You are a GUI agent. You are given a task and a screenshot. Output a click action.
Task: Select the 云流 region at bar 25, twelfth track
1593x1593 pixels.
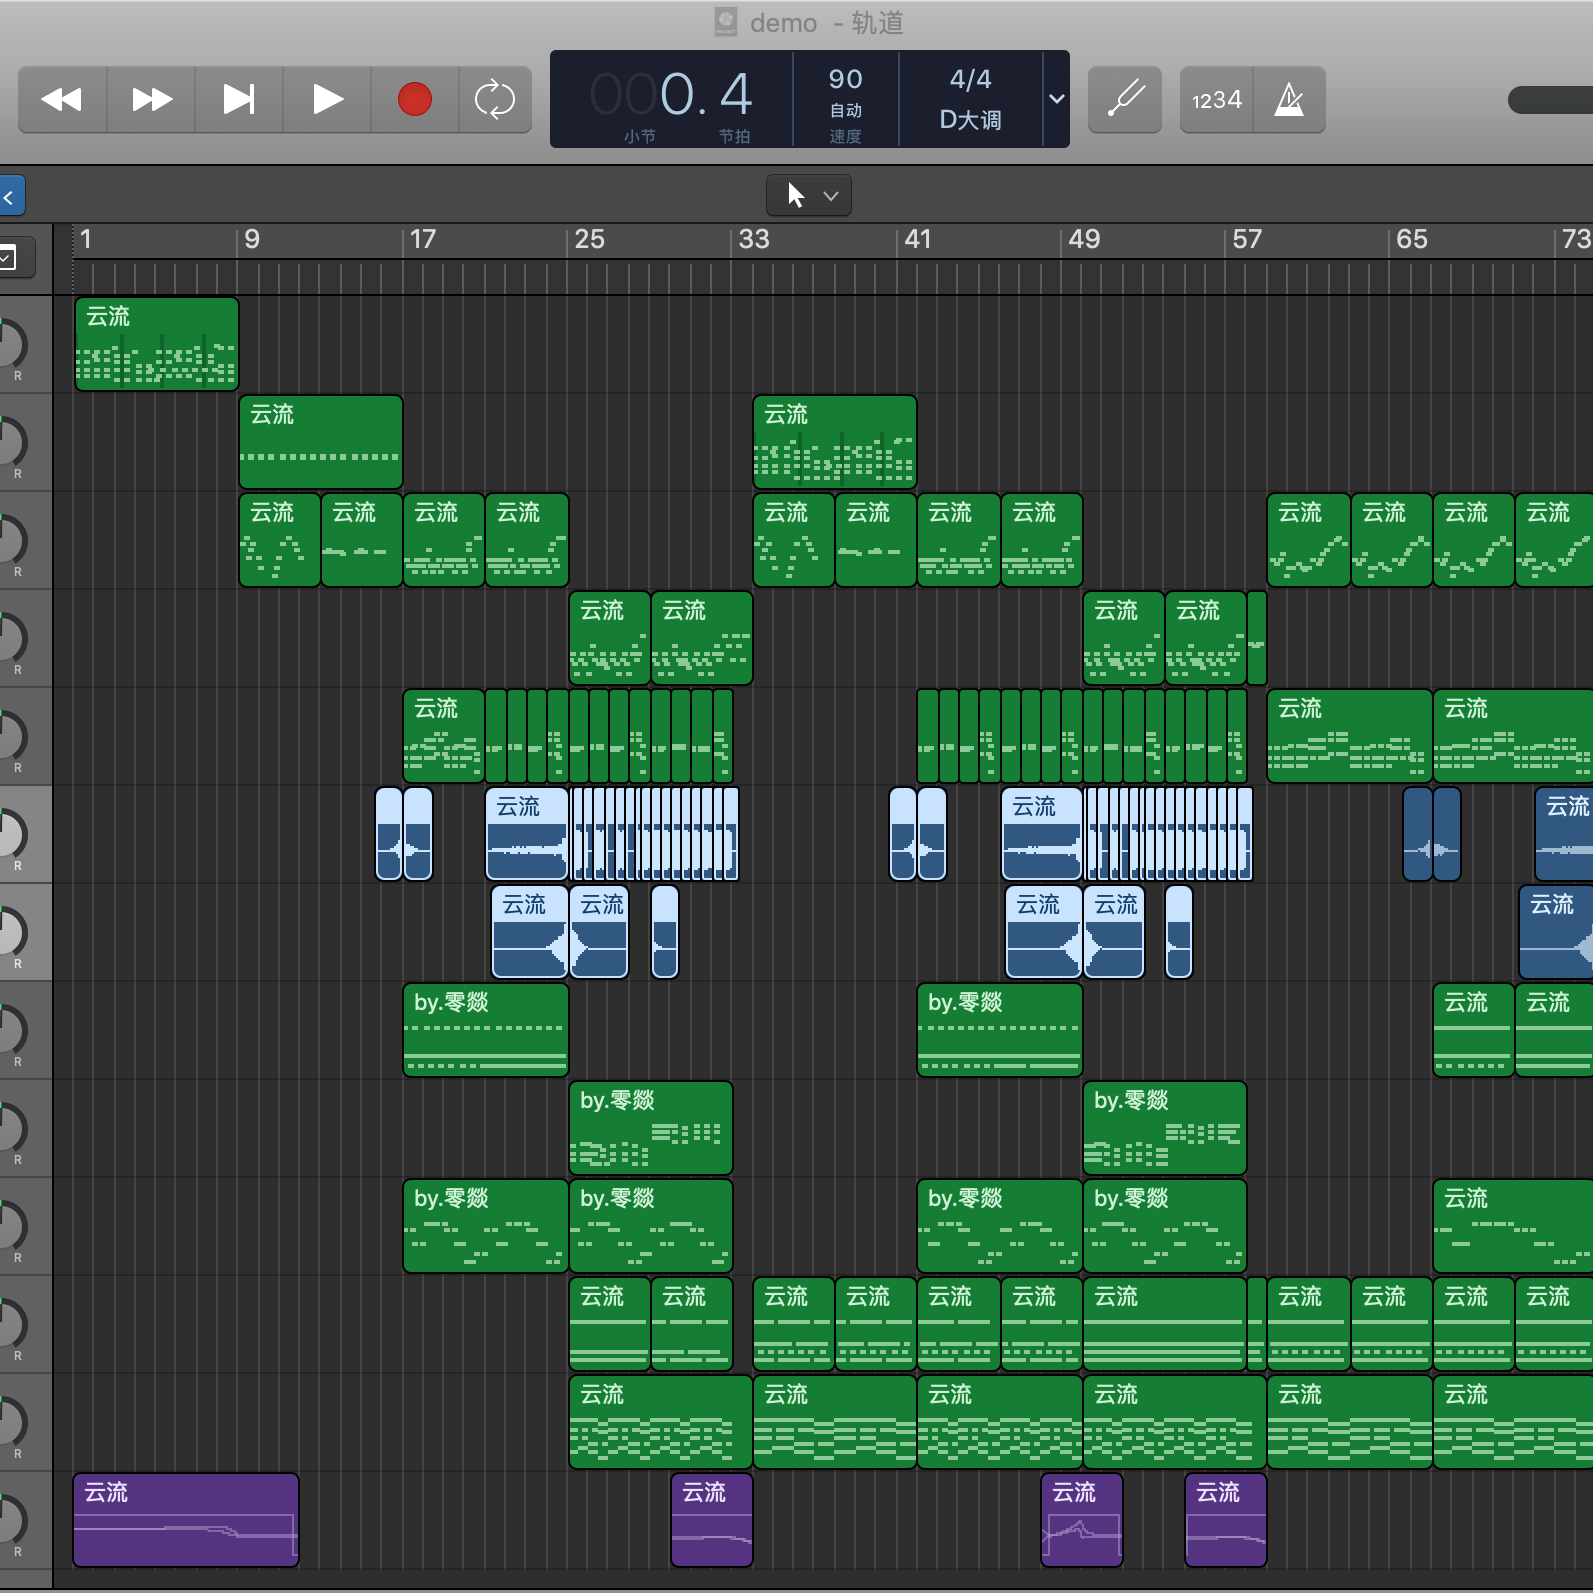tap(661, 1422)
